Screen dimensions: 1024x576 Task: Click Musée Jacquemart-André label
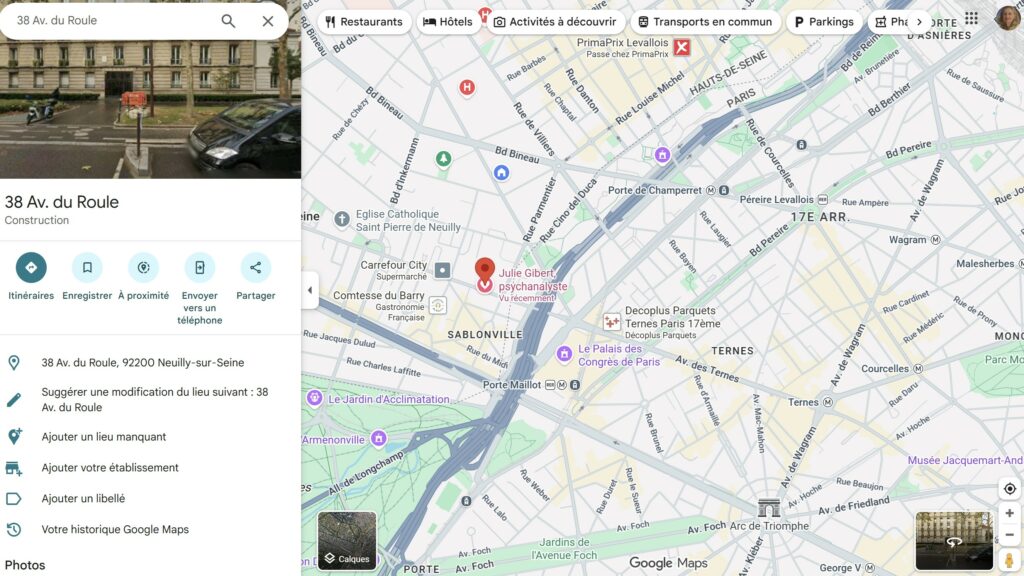click(x=965, y=460)
